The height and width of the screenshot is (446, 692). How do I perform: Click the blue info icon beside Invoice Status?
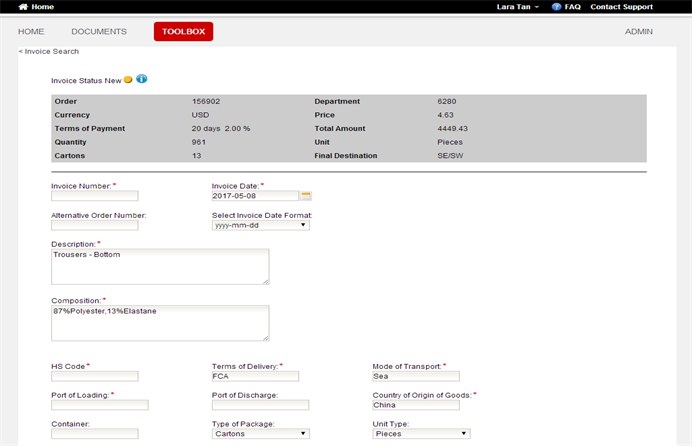(141, 79)
